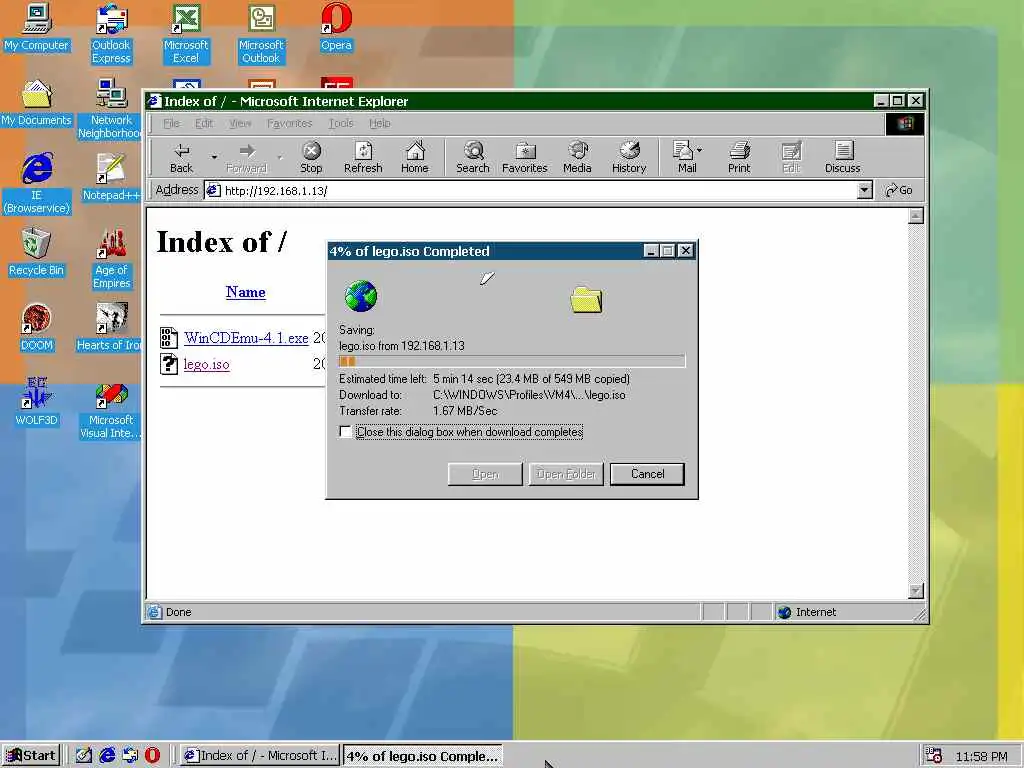1024x768 pixels.
Task: Click the Back toolbar button
Action: [x=182, y=157]
